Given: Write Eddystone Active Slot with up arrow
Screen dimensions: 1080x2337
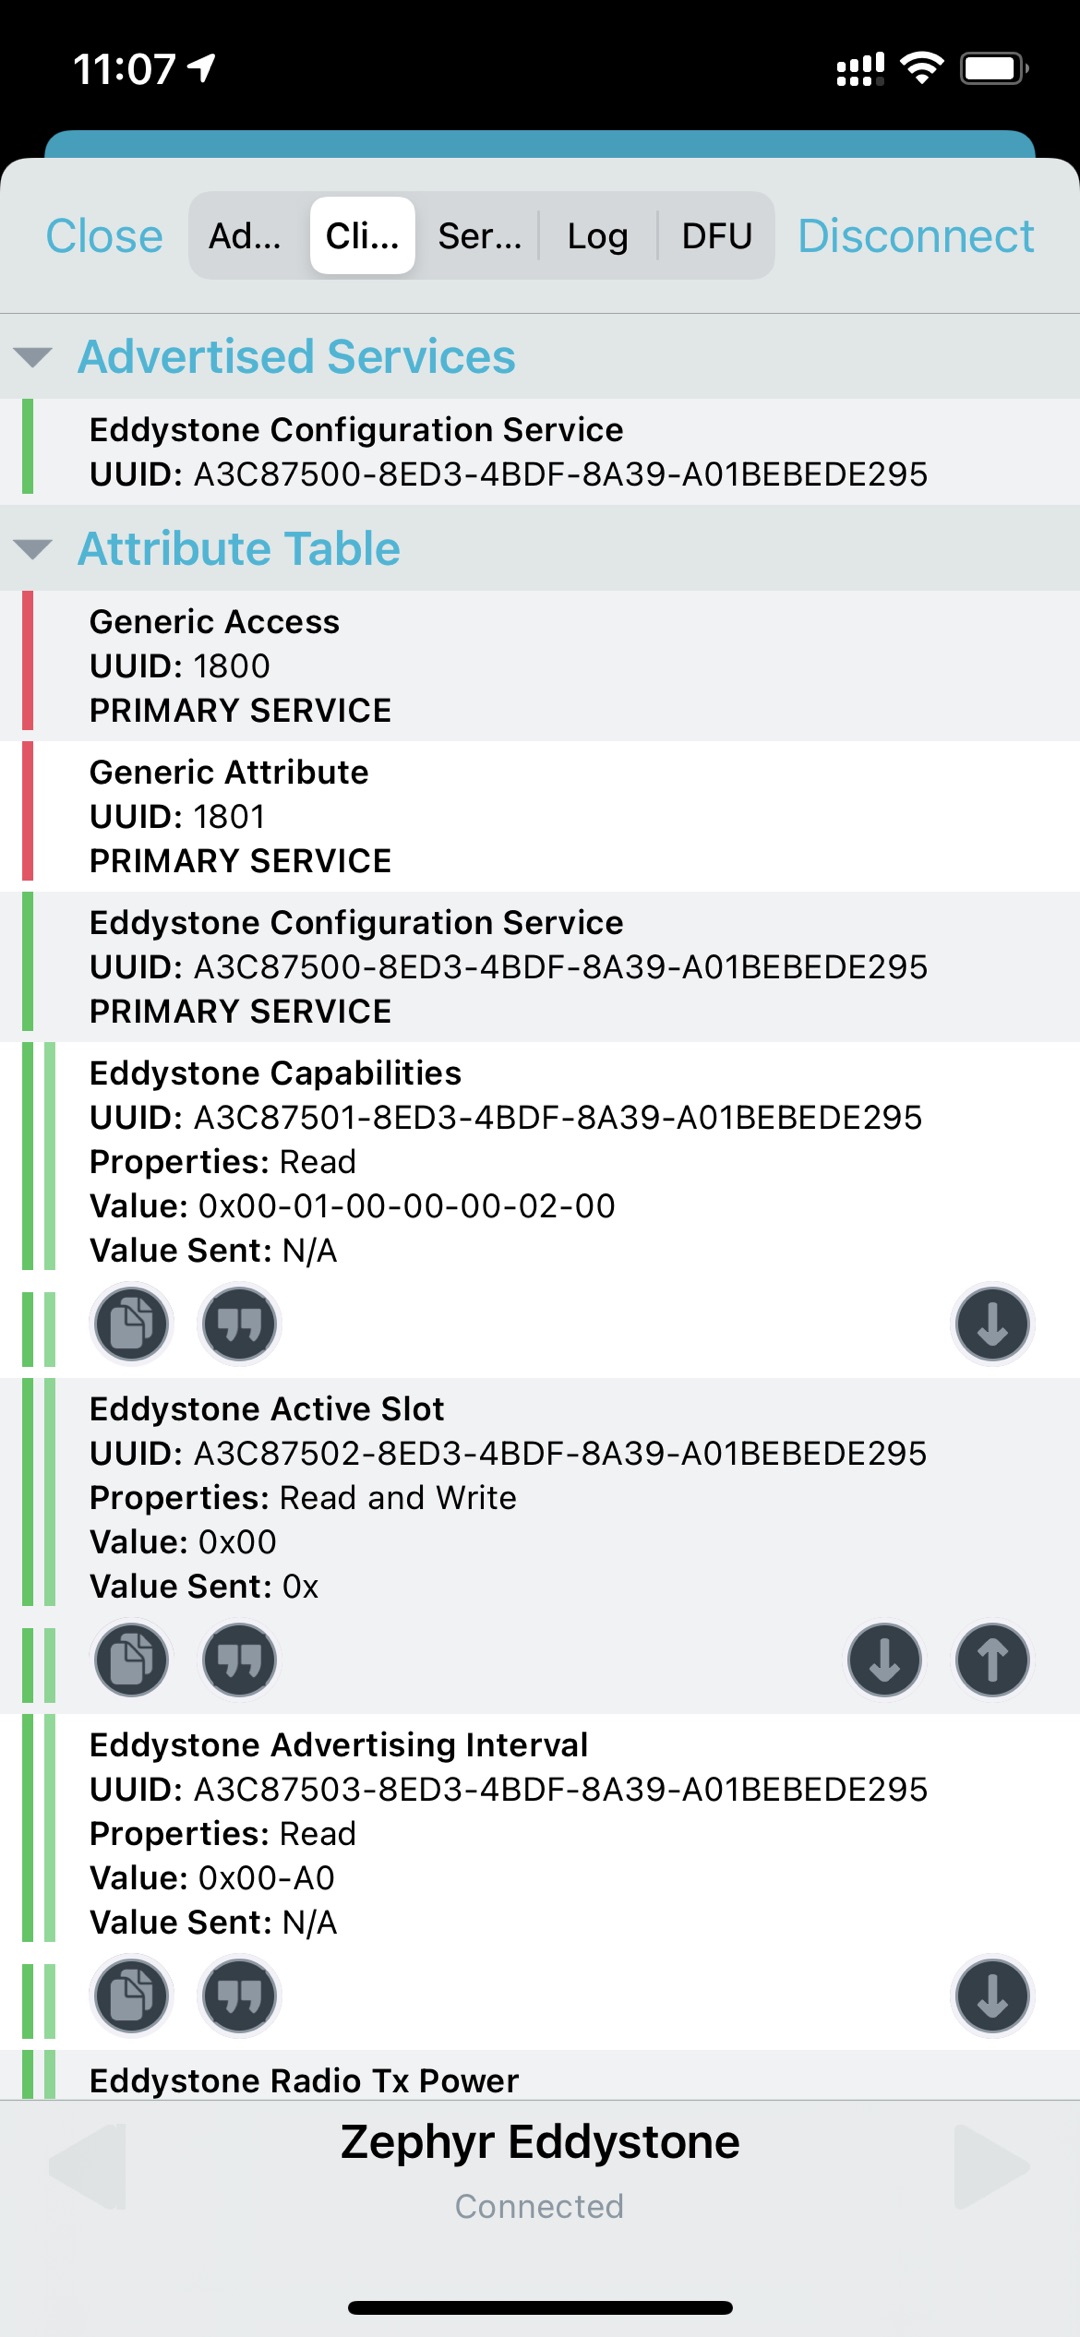Looking at the screenshot, I should (x=992, y=1660).
